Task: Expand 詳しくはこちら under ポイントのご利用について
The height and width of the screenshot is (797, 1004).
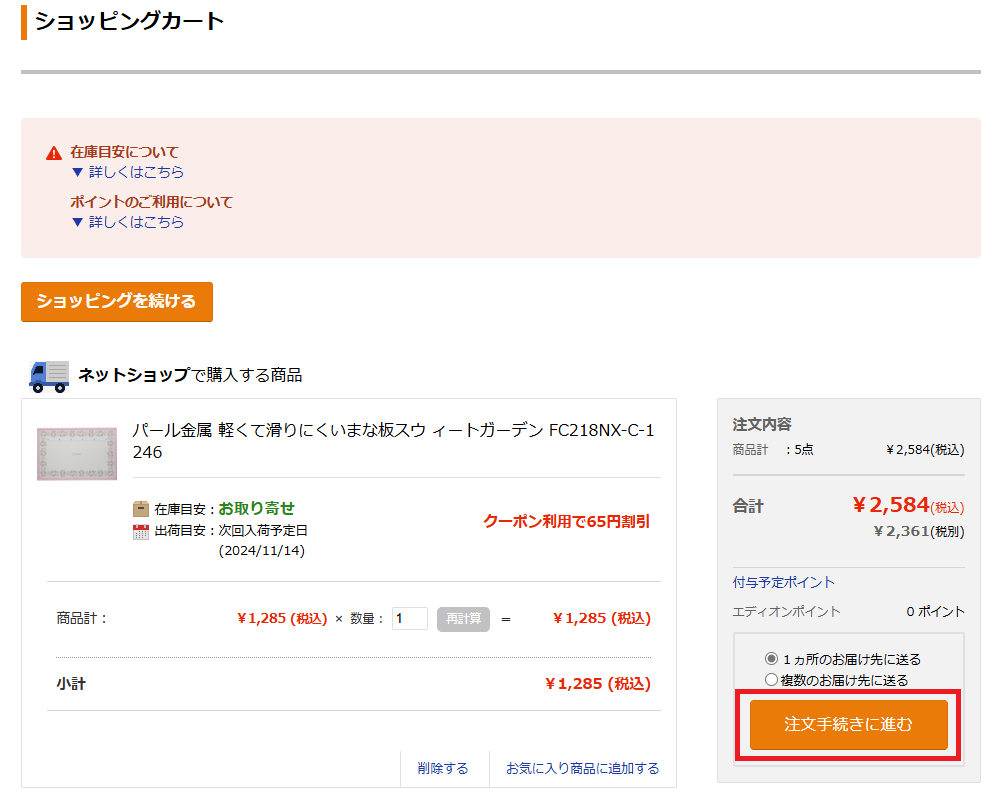Action: (128, 222)
